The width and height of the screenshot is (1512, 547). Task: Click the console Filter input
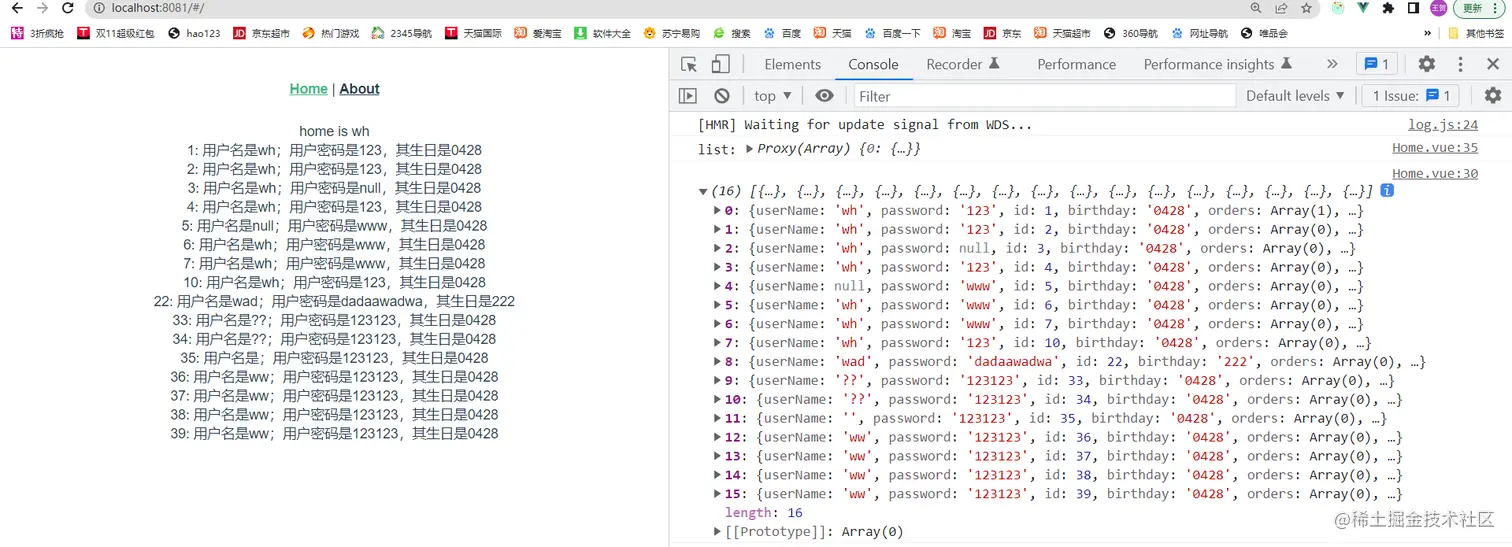point(1045,96)
